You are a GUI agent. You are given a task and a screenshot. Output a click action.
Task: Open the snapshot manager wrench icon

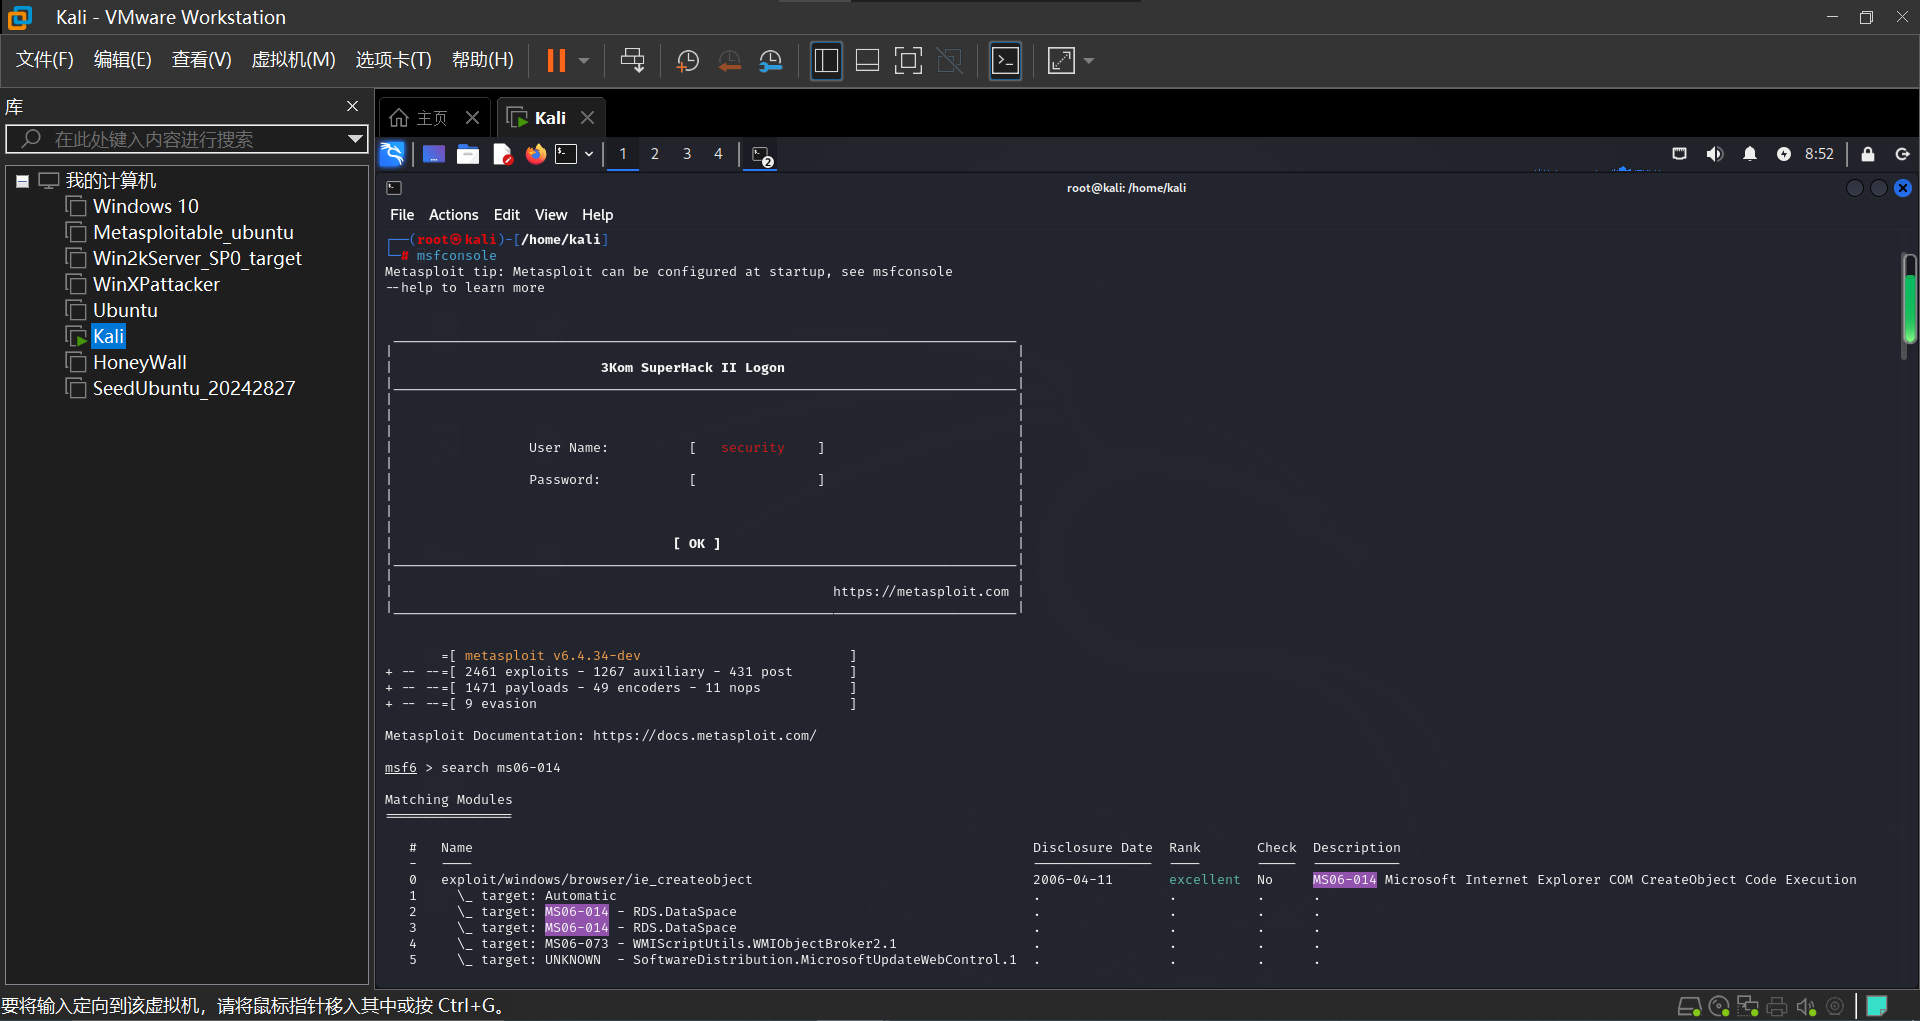click(770, 61)
